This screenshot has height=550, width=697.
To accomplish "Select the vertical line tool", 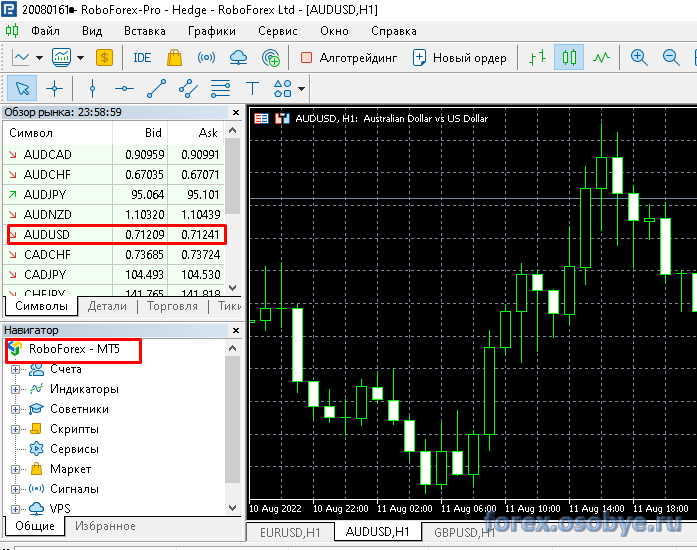I will pos(92,88).
